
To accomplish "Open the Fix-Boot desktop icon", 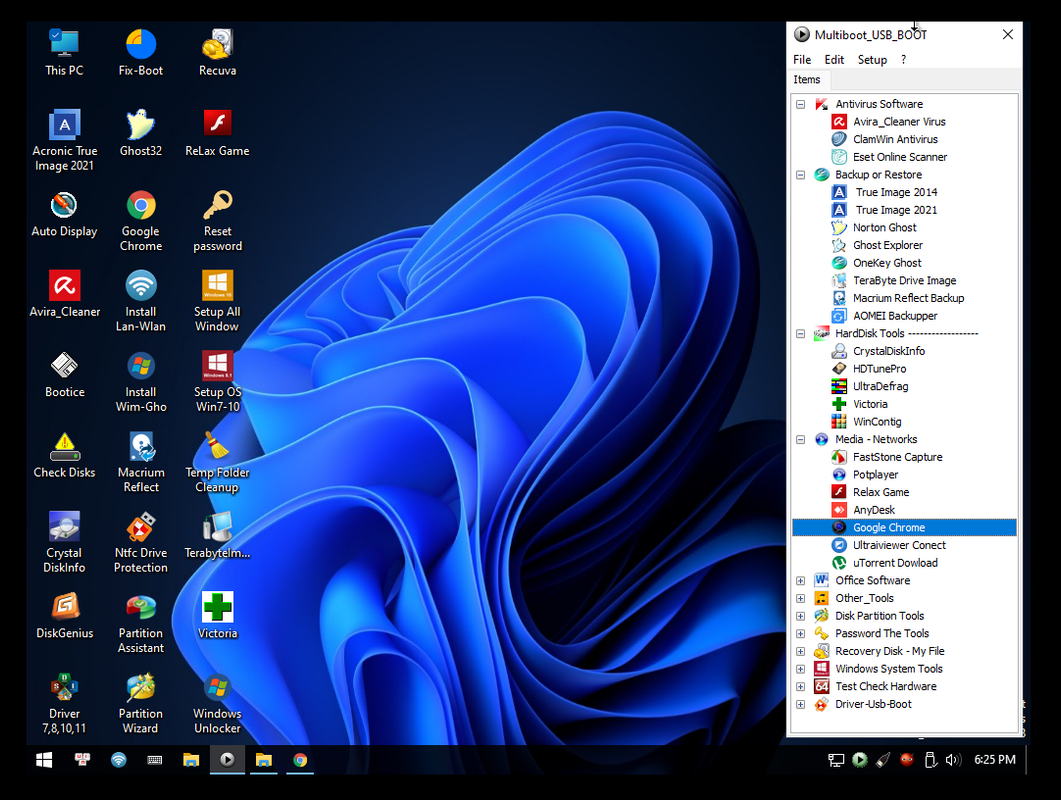I will click(x=141, y=53).
